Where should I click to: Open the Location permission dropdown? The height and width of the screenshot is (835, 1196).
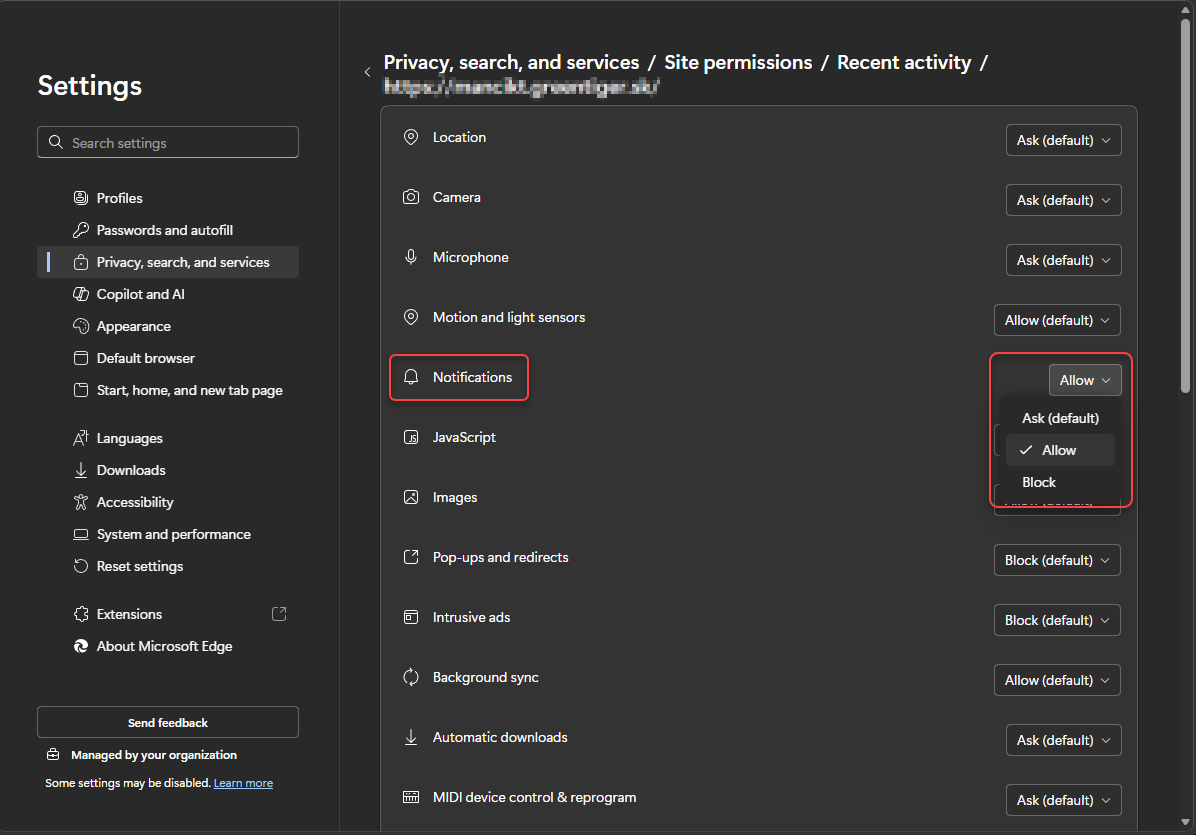pos(1063,140)
